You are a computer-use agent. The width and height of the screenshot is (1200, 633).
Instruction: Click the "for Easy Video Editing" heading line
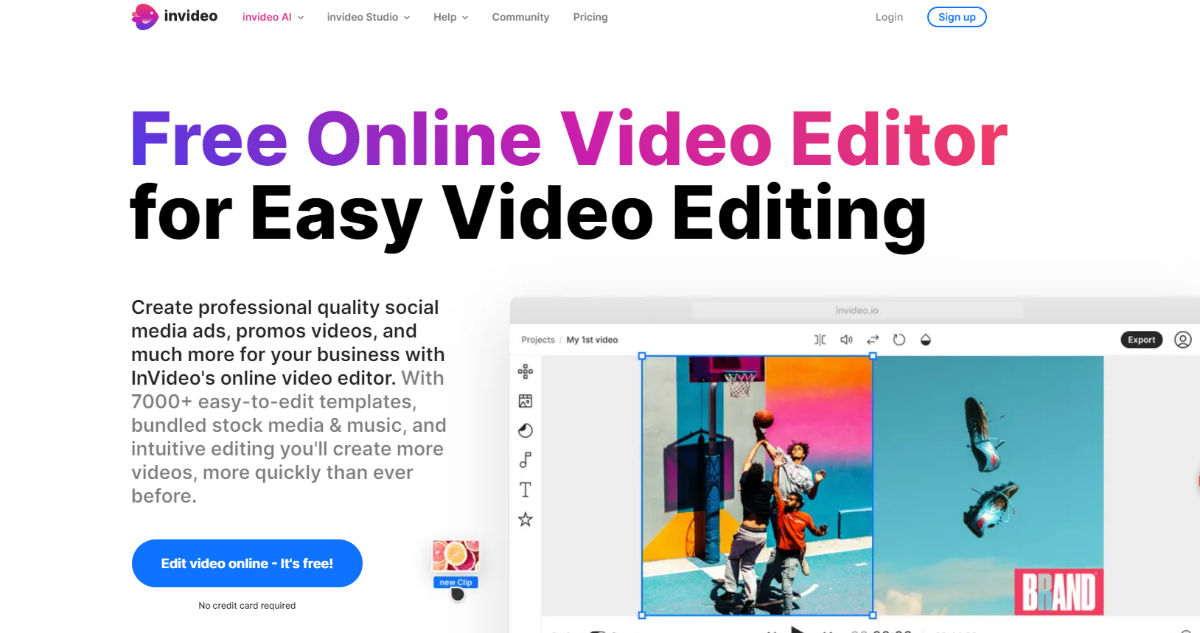[528, 213]
